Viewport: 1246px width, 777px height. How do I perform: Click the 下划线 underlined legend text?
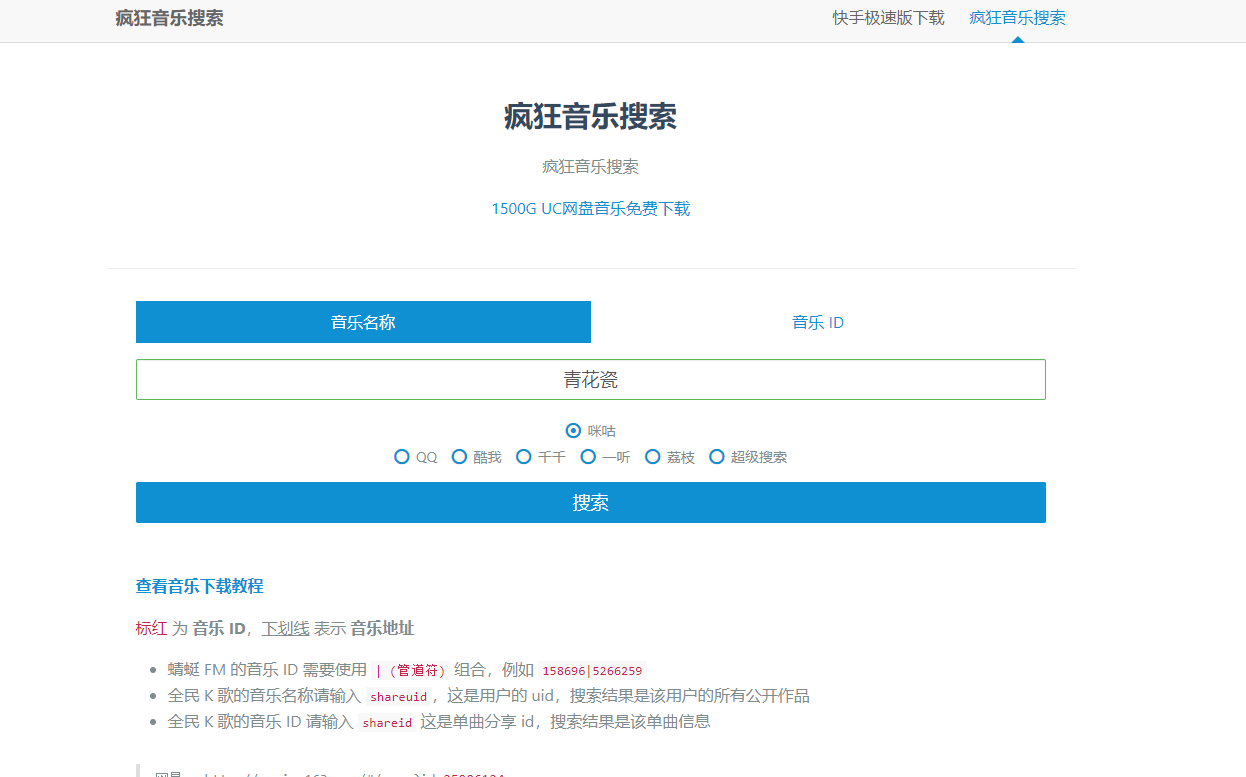point(285,628)
